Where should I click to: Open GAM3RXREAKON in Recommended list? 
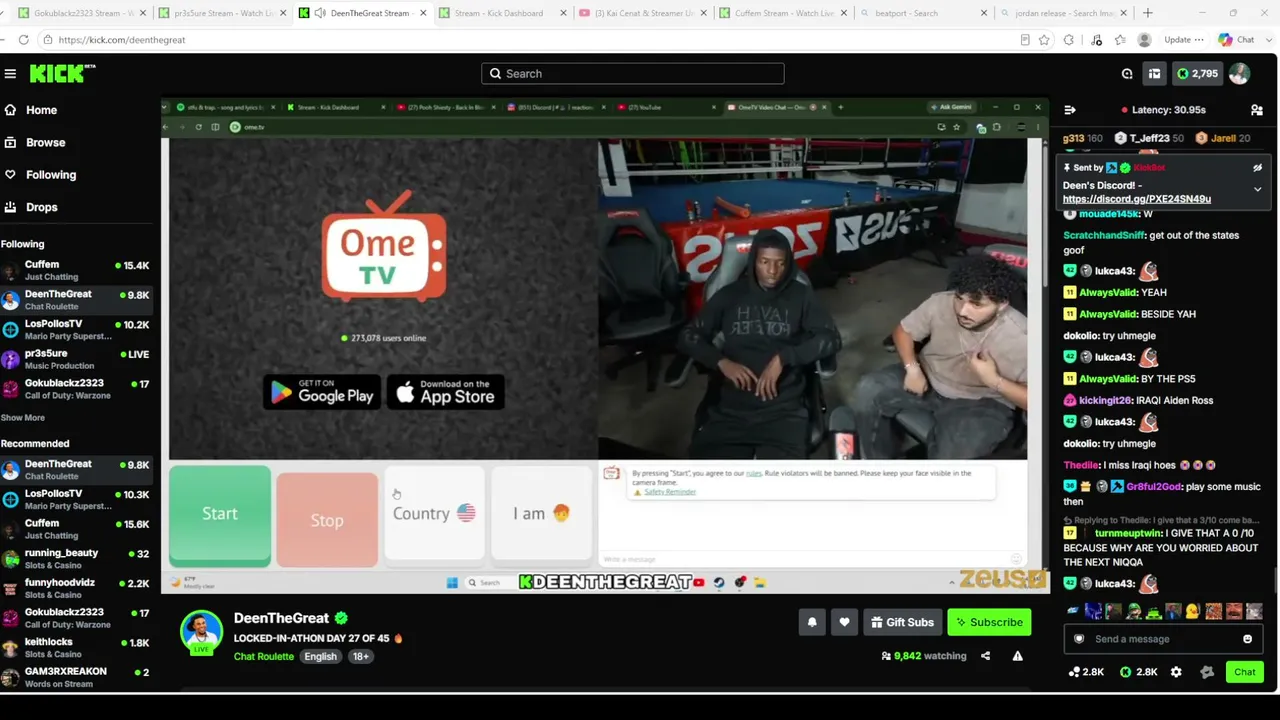click(x=77, y=677)
